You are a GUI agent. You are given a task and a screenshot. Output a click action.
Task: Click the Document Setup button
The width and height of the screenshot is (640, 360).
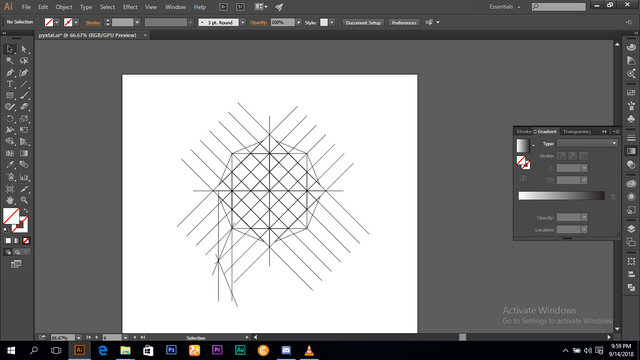(x=363, y=22)
